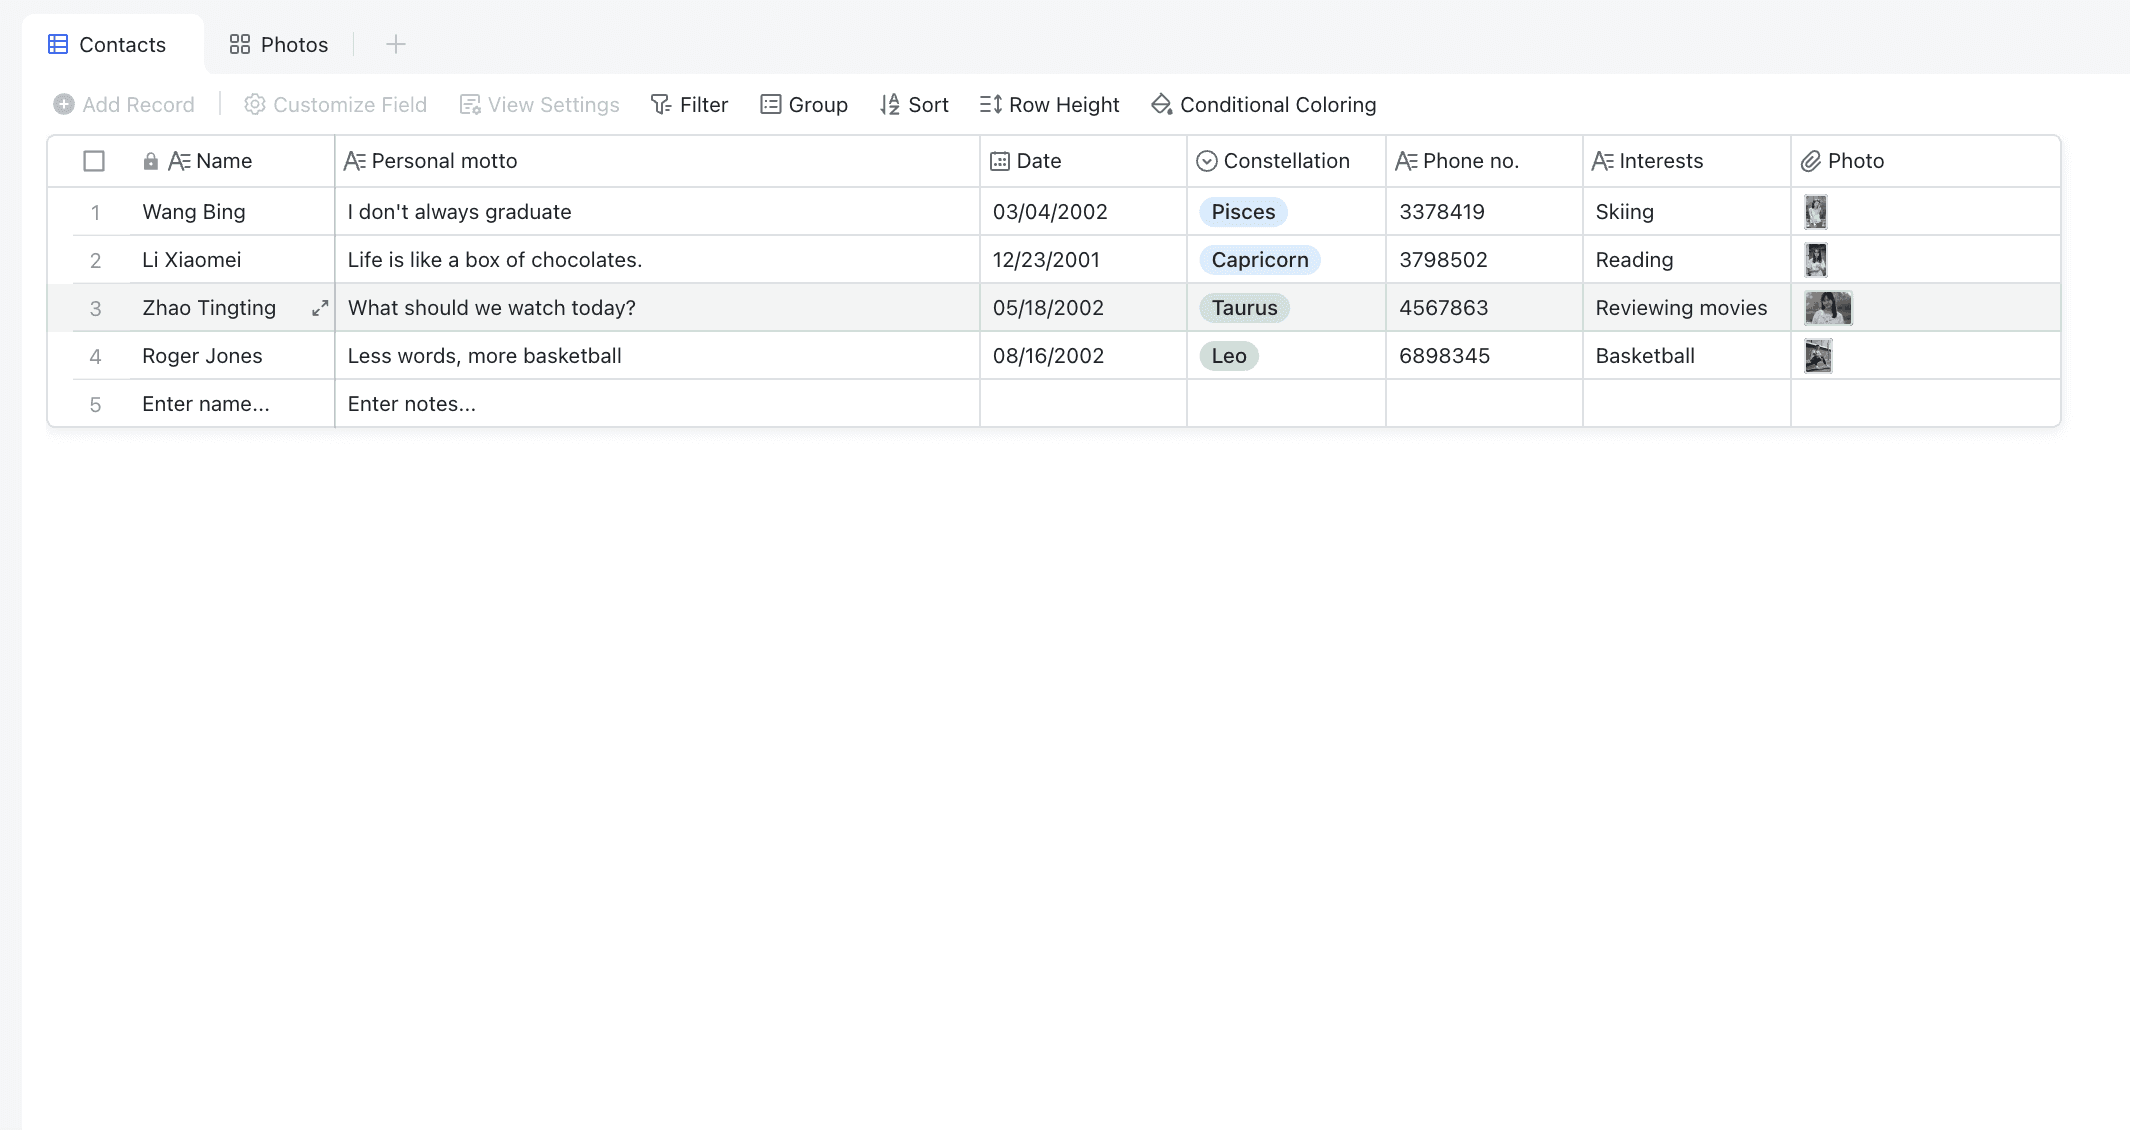Click the Group icon in toolbar
Screen dimensions: 2130x1130
pyautogui.click(x=770, y=104)
